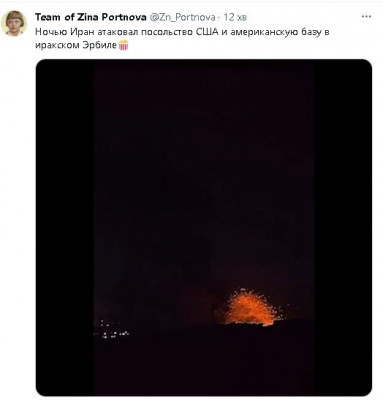
Task: Open the three-dot more options menu
Action: 368,16
